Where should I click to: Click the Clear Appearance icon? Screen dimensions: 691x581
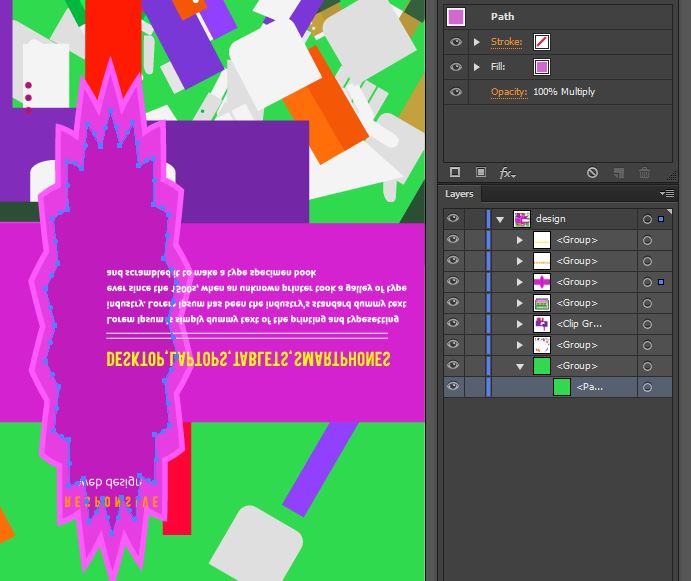(x=592, y=173)
